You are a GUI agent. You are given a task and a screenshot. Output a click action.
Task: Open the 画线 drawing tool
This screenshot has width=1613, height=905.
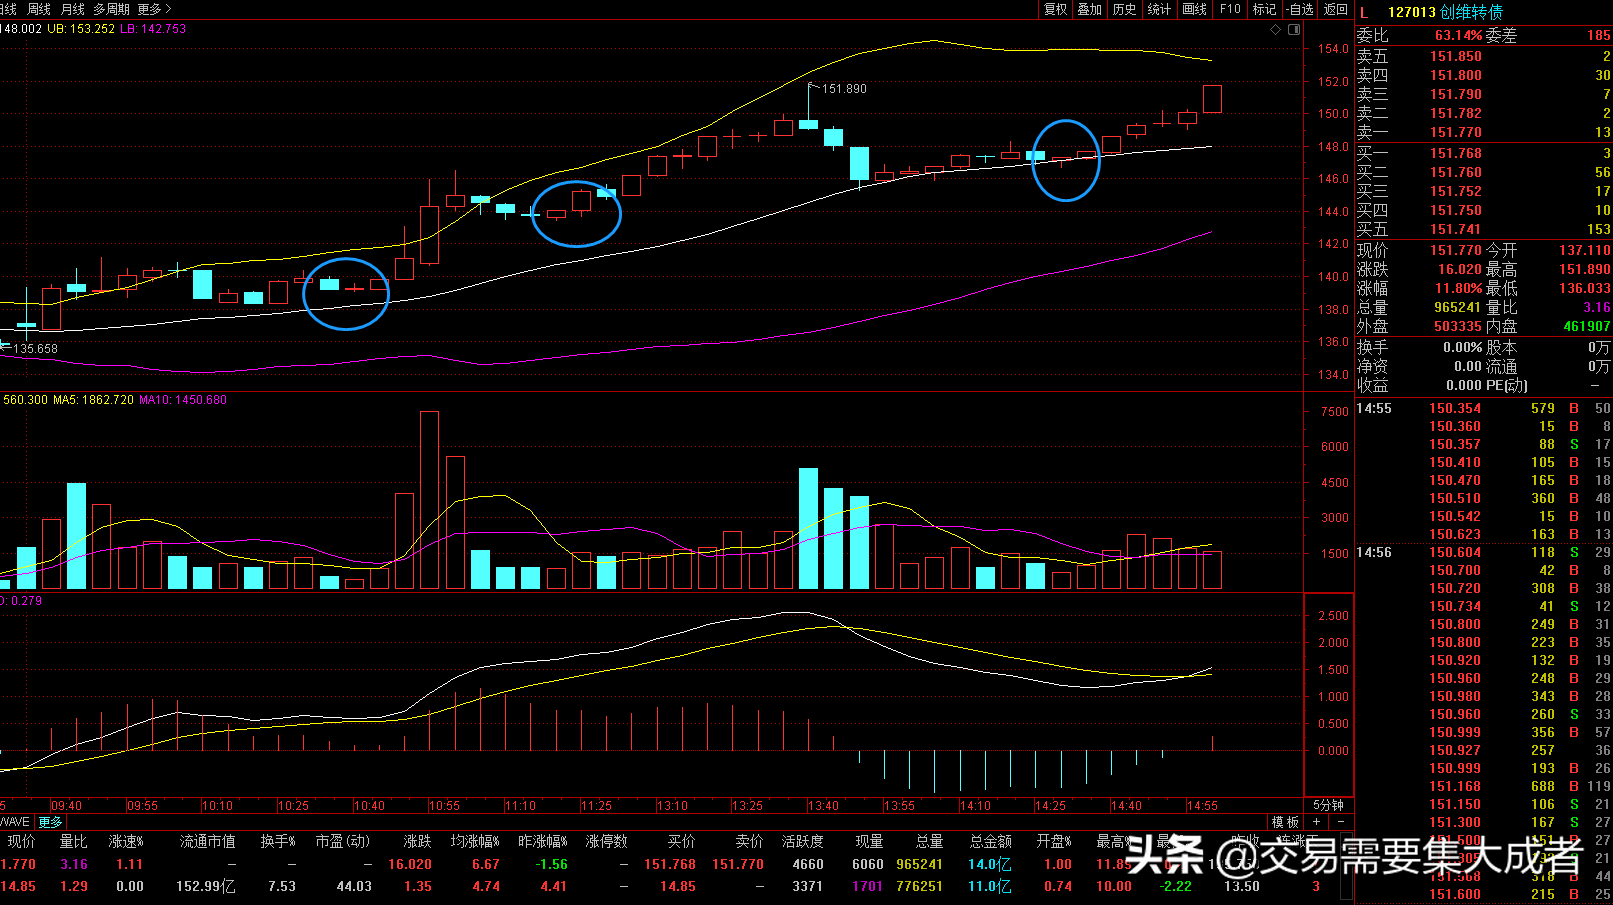tap(1194, 9)
